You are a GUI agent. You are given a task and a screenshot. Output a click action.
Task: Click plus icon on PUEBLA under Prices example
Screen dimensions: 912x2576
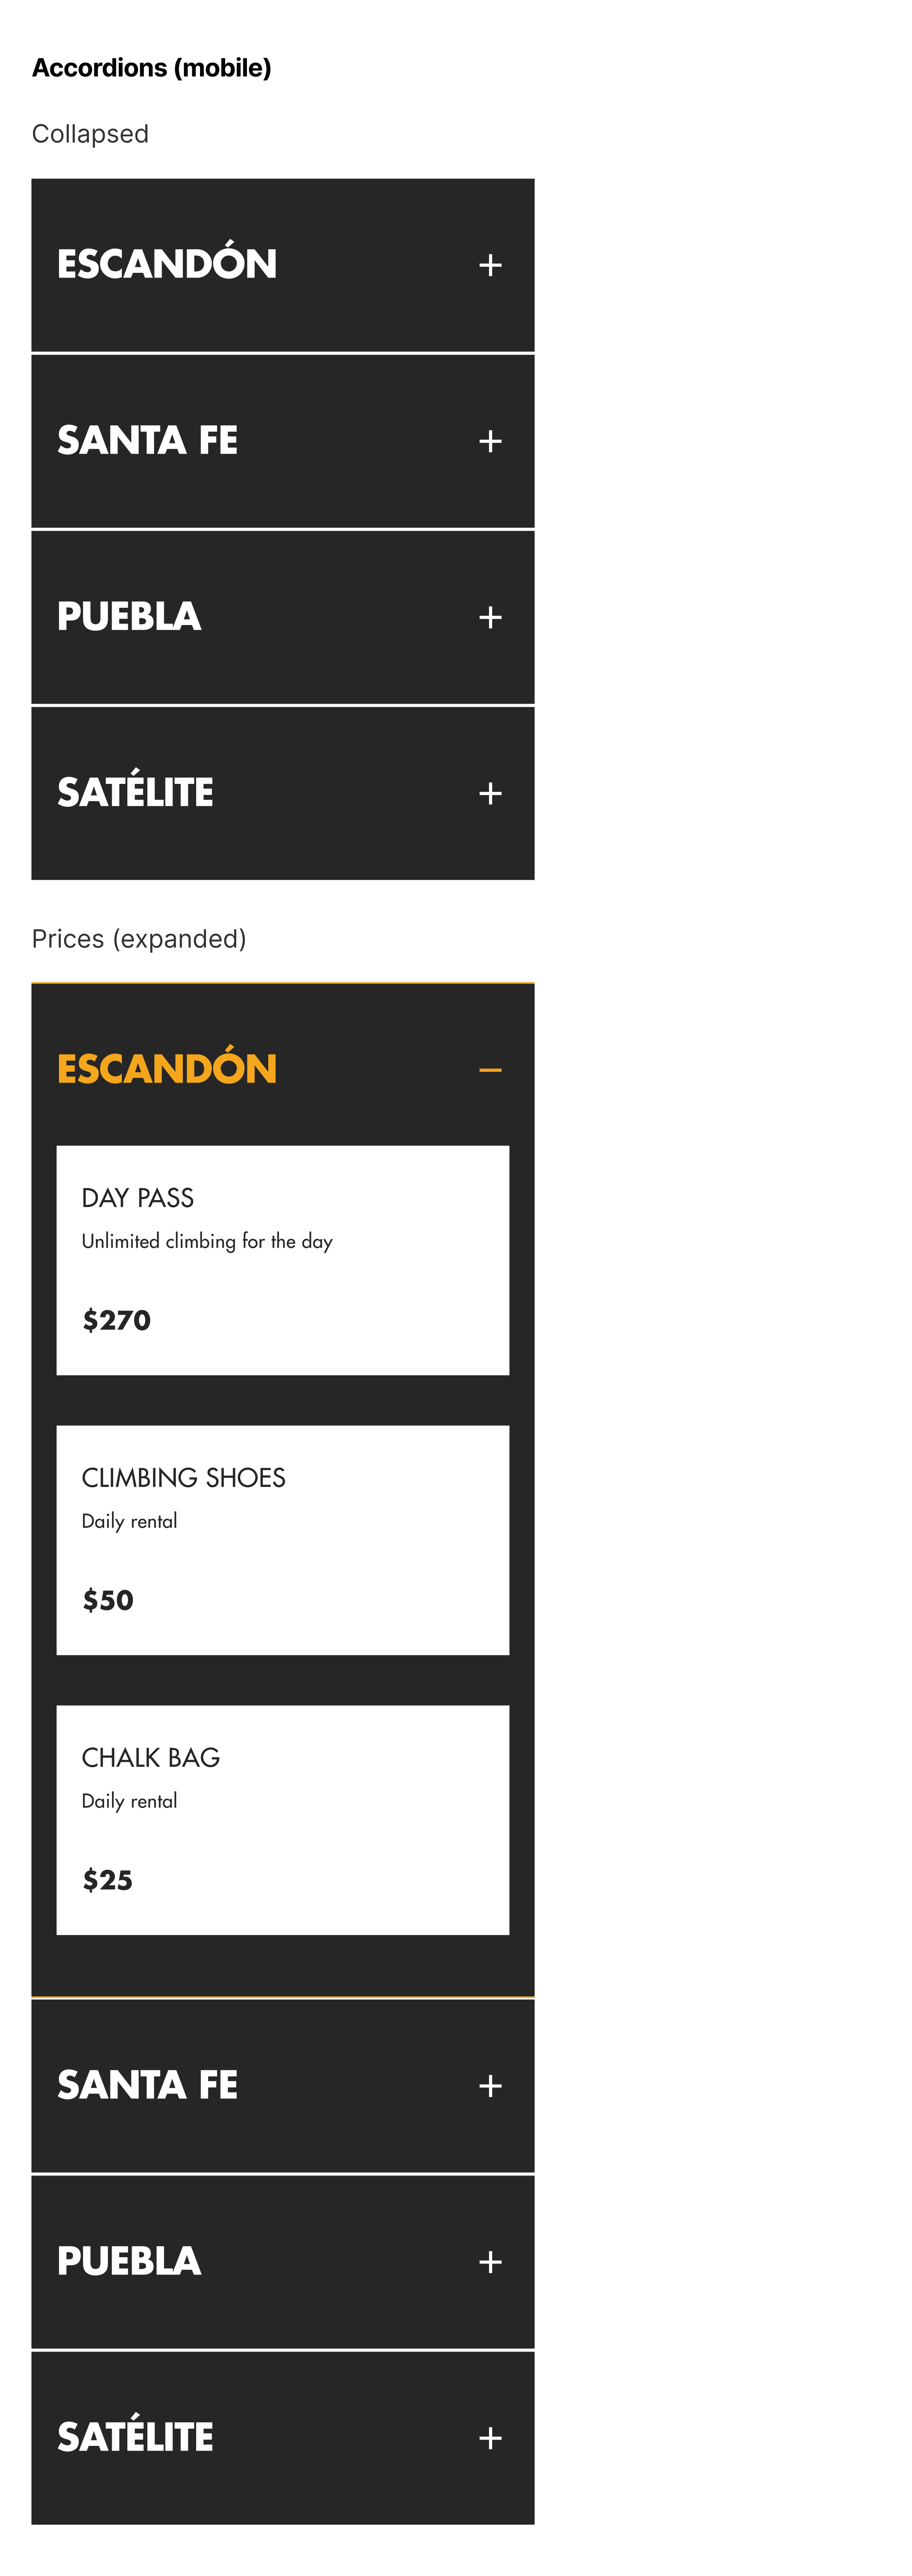tap(490, 2262)
